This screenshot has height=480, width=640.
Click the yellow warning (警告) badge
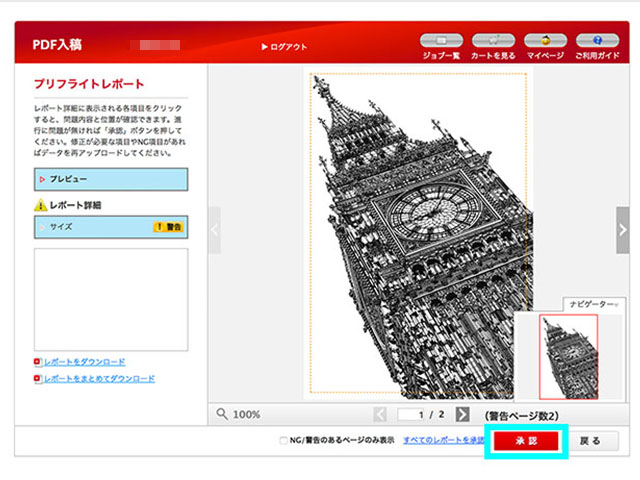coord(168,227)
